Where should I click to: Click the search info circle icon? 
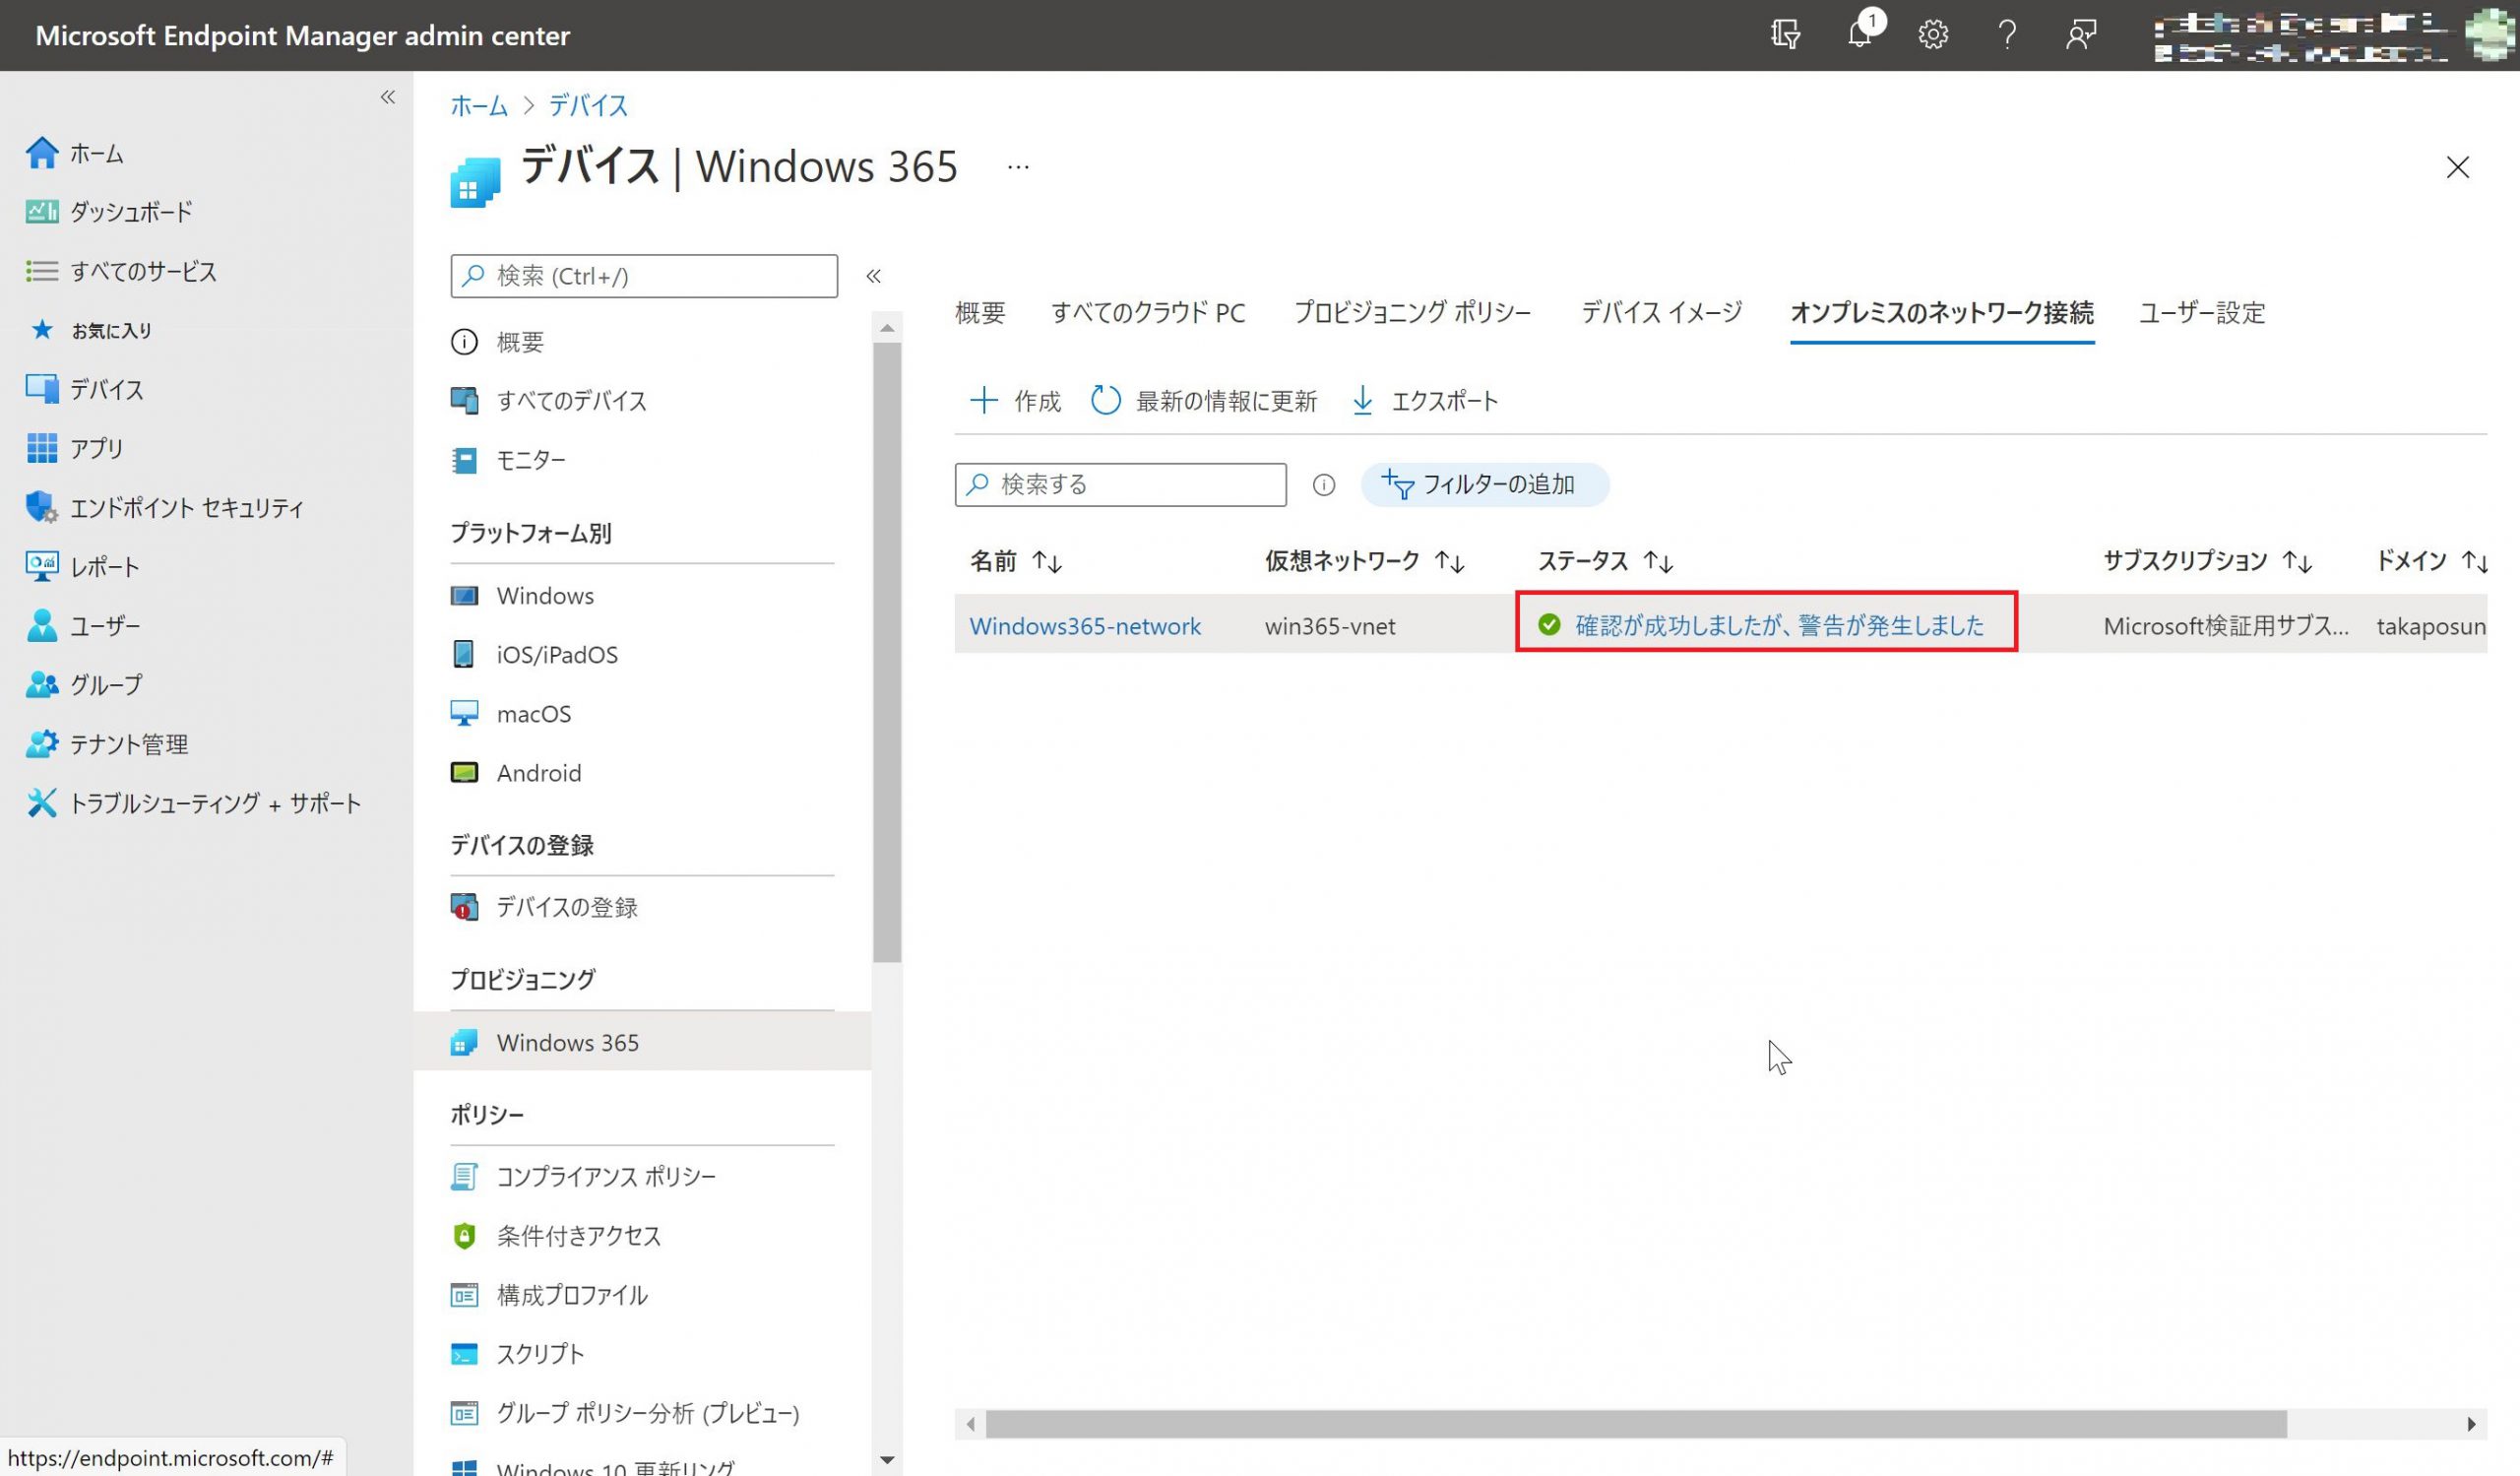coord(1324,485)
